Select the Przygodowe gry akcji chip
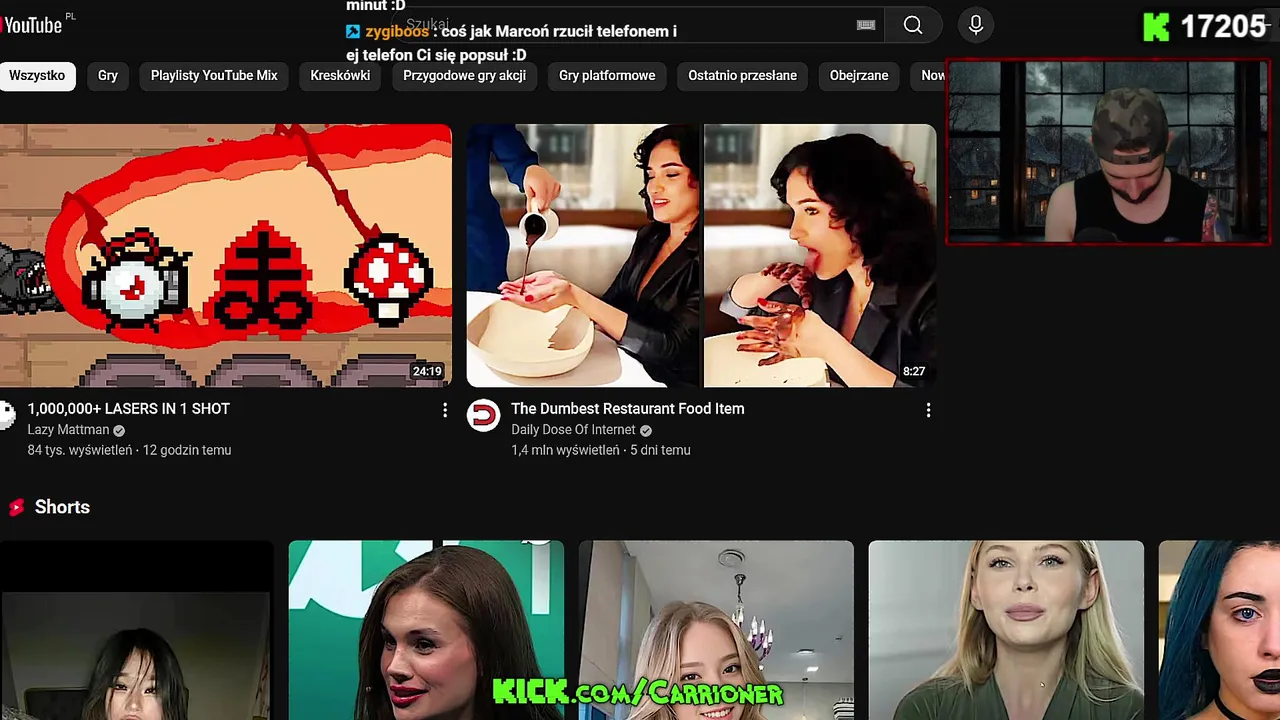 click(464, 76)
